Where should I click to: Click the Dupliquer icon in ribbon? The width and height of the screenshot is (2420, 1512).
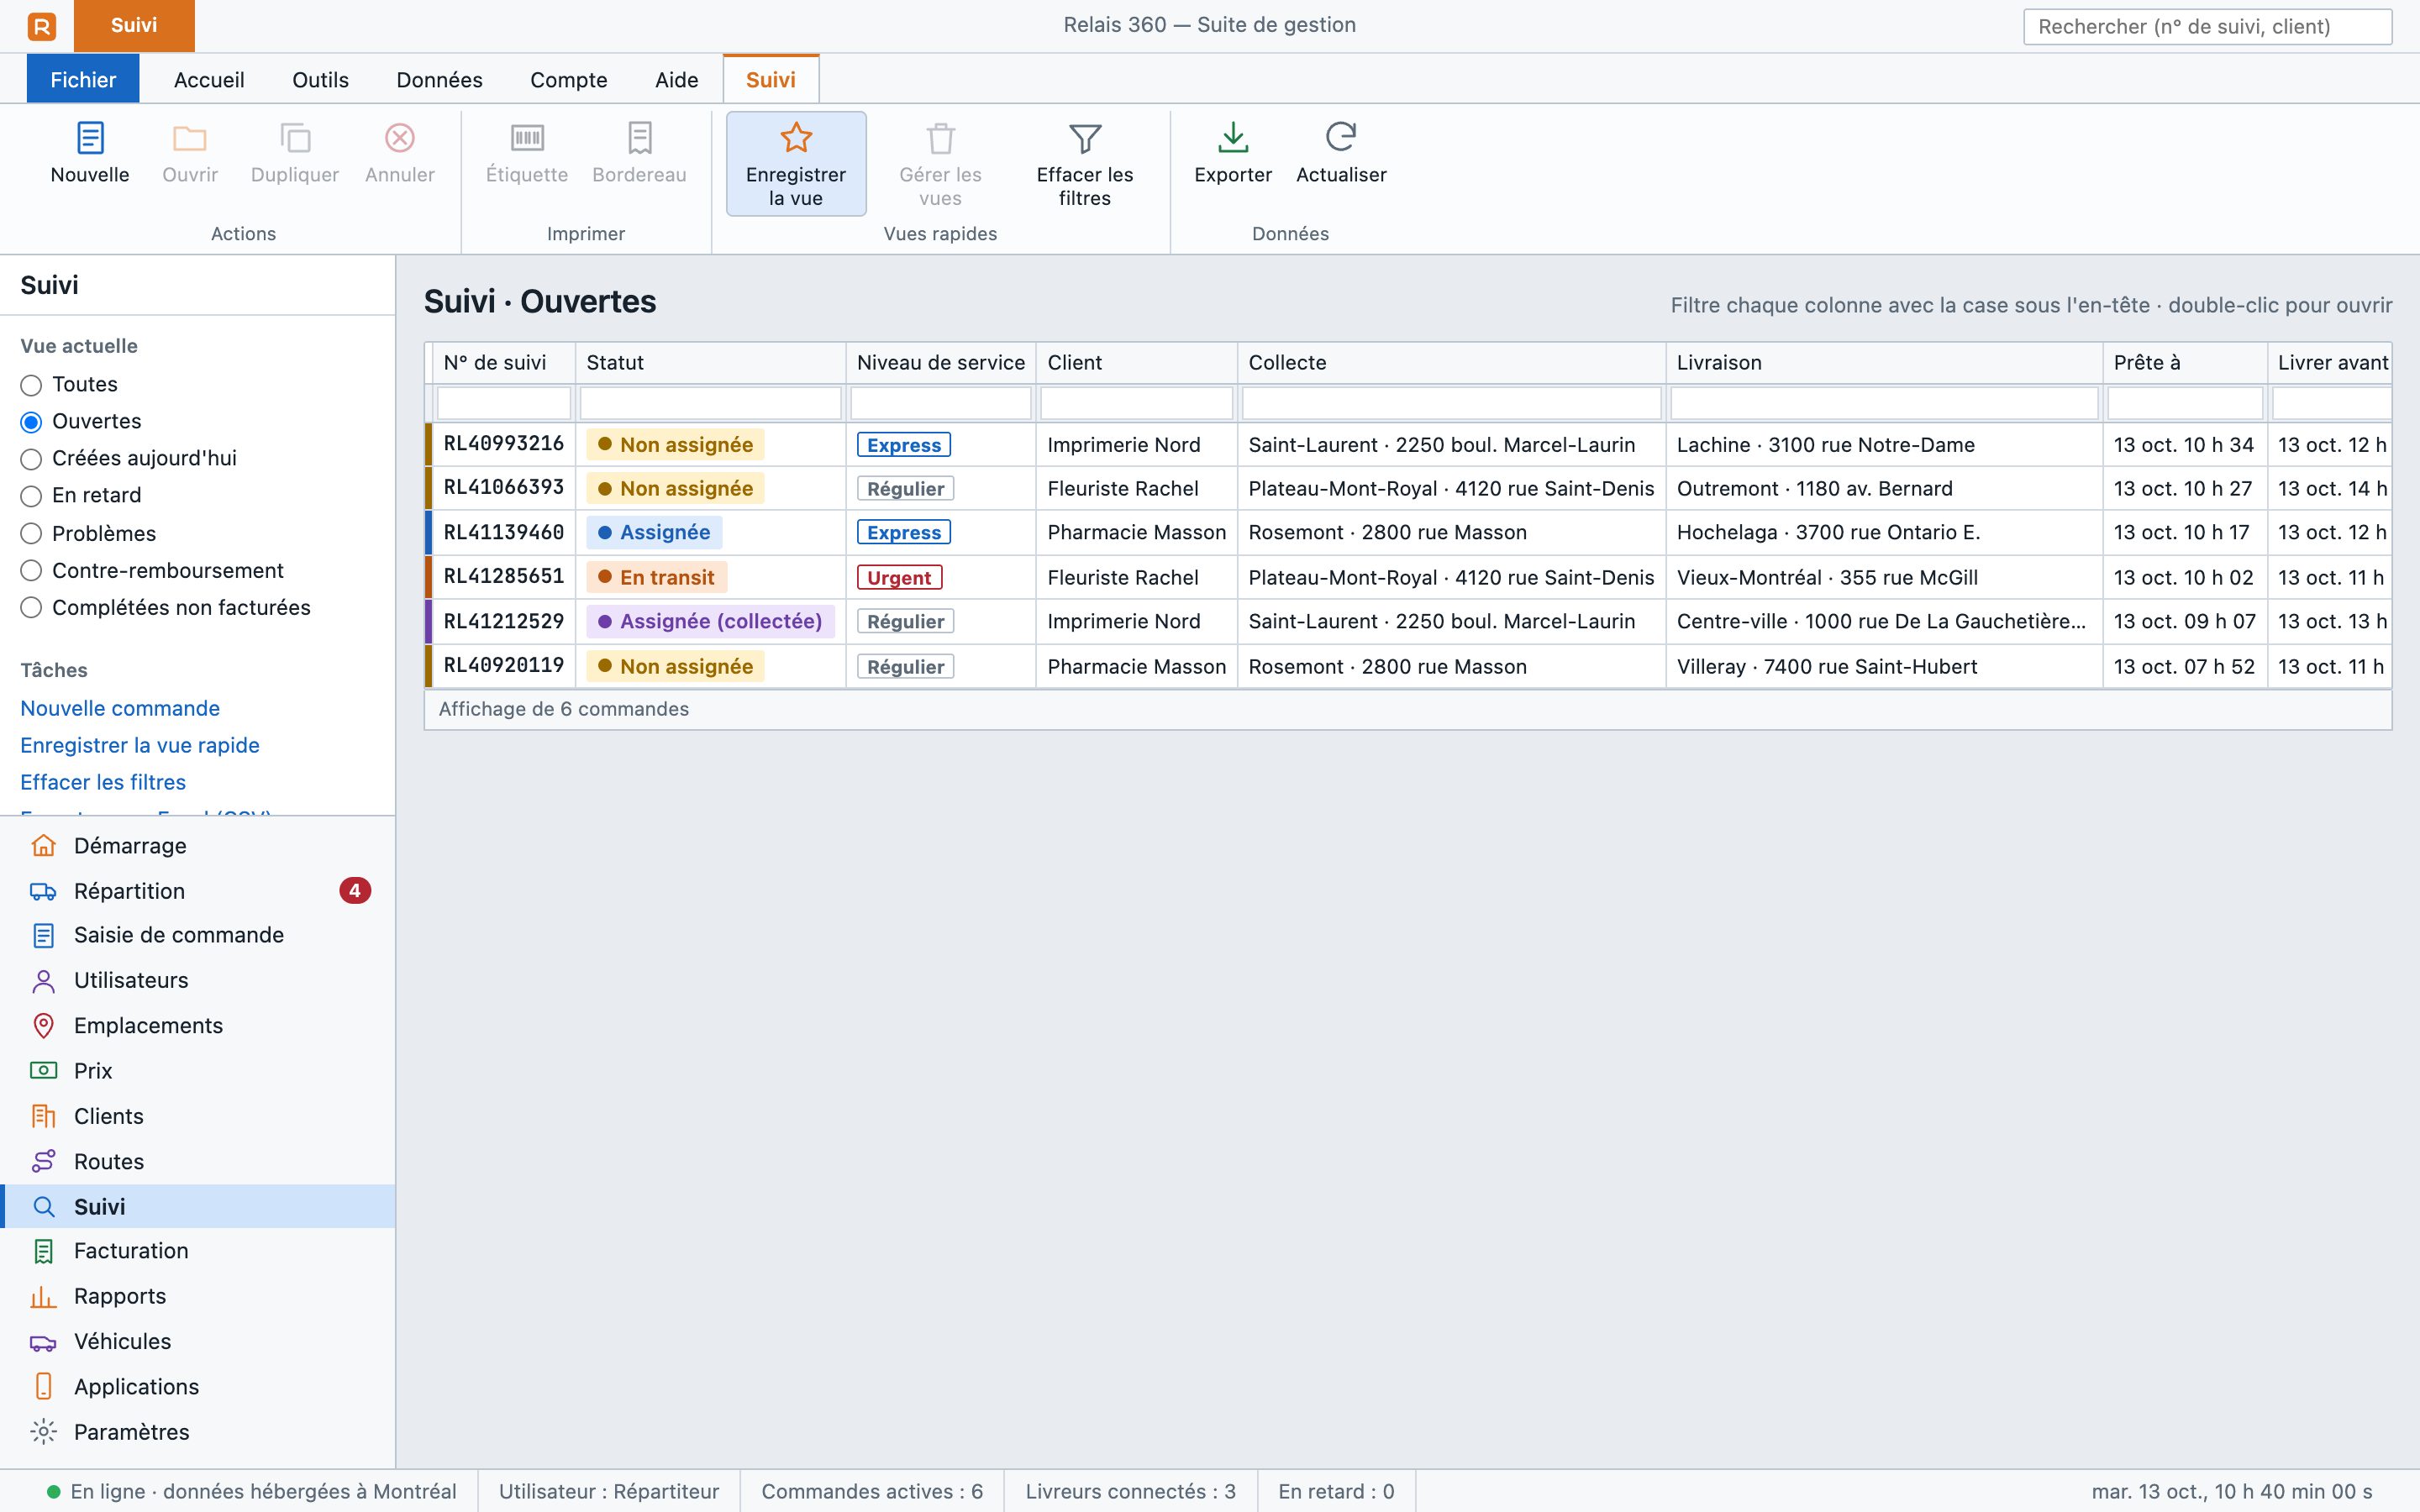click(x=295, y=138)
